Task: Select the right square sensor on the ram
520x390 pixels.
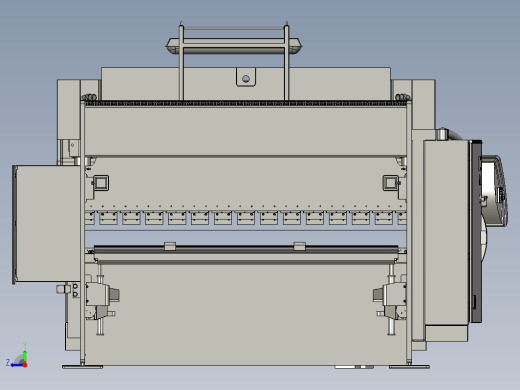Action: click(x=391, y=183)
